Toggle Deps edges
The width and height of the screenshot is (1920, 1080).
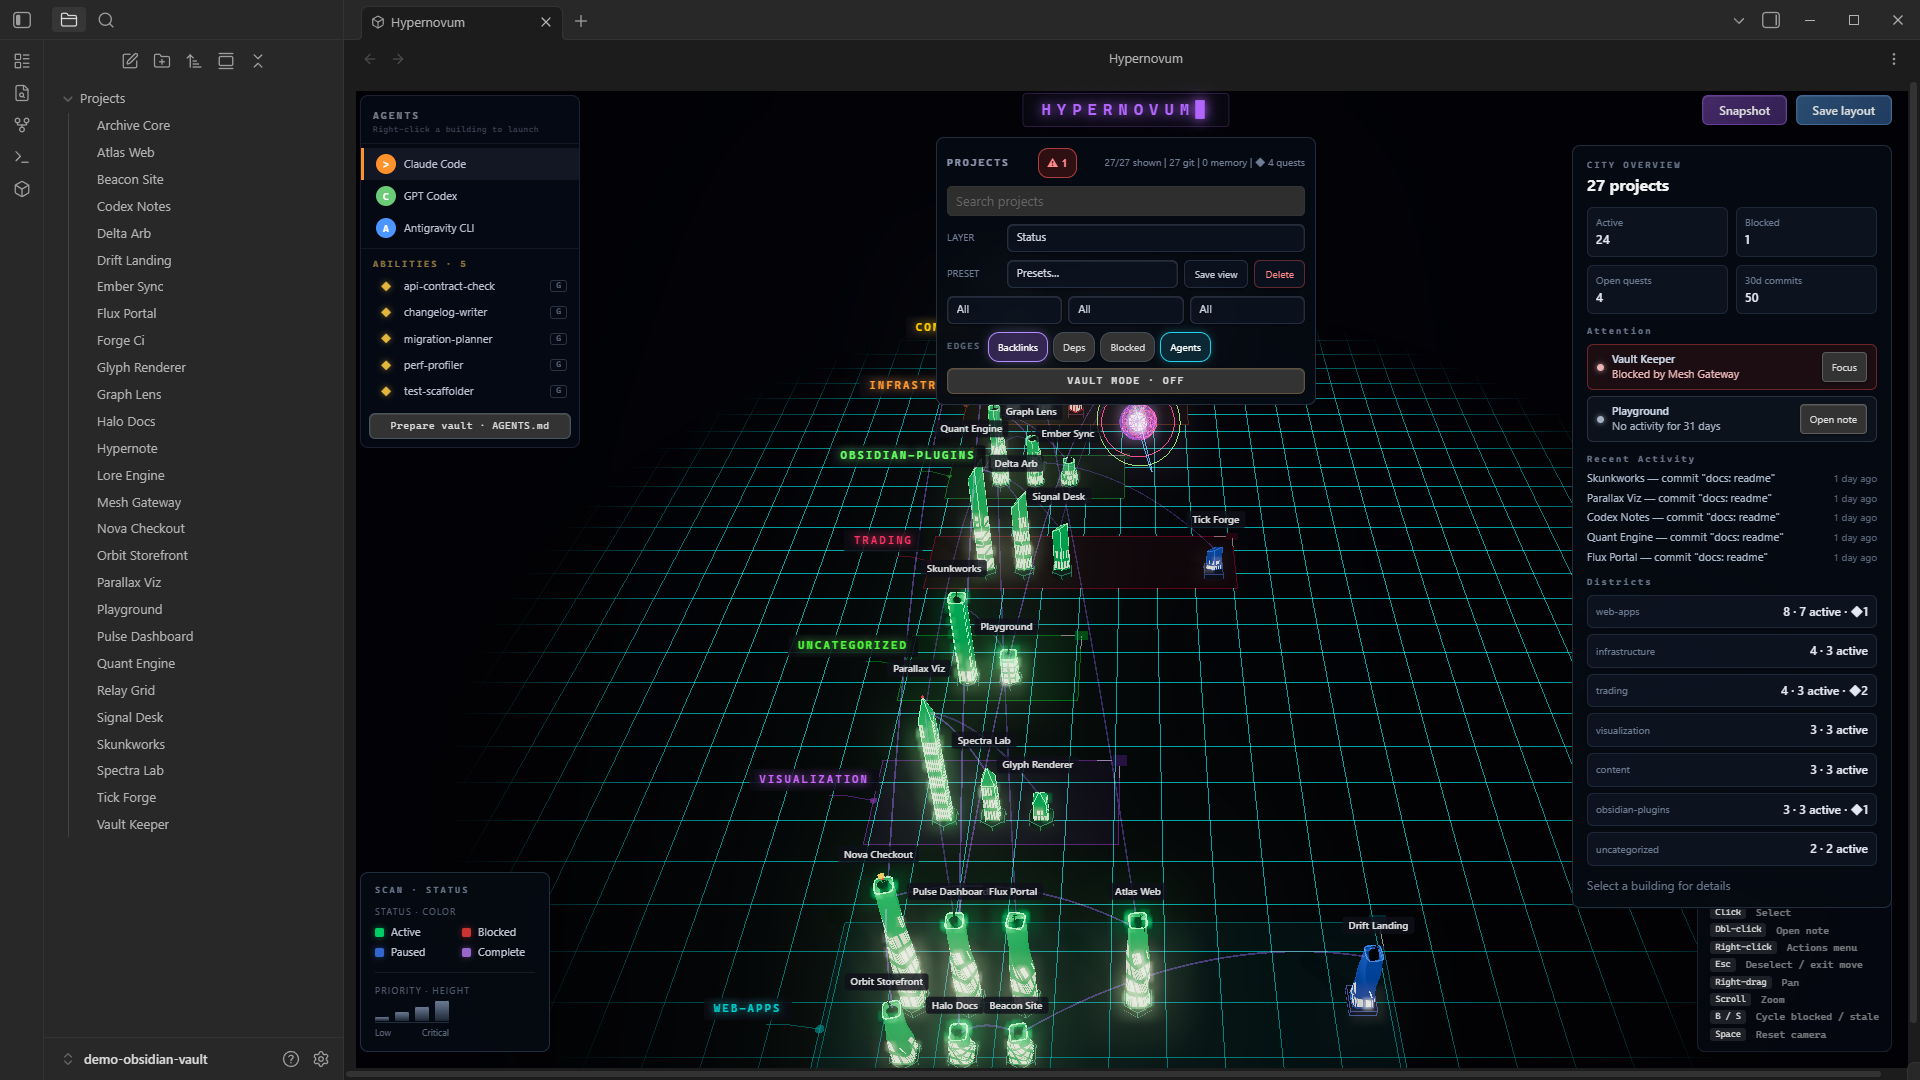coord(1074,347)
